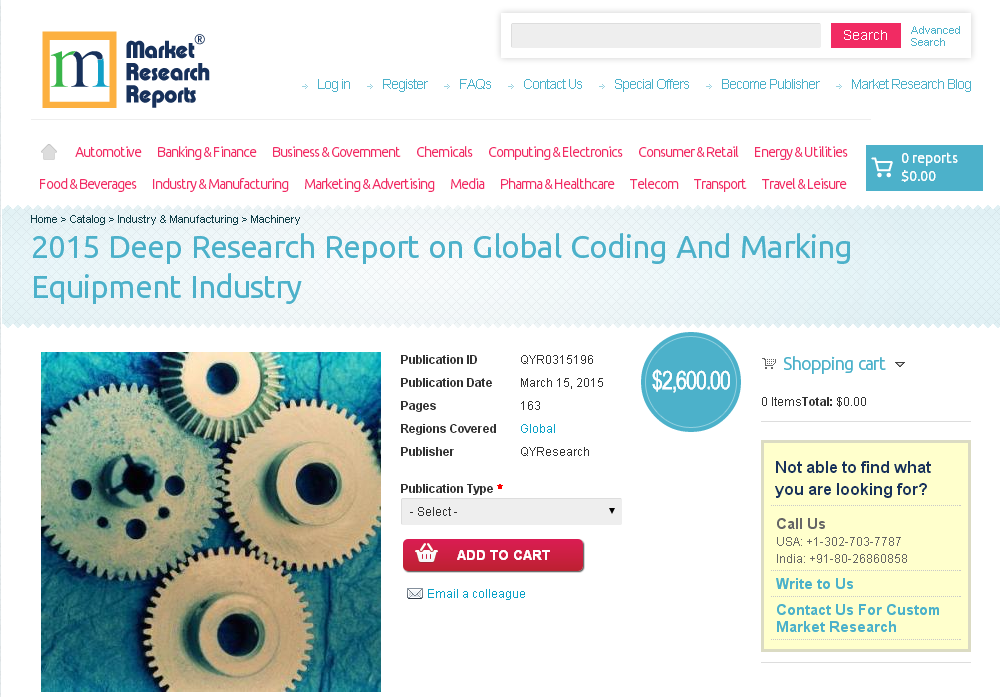The image size is (1001, 697).
Task: Select the Media category
Action: click(467, 184)
